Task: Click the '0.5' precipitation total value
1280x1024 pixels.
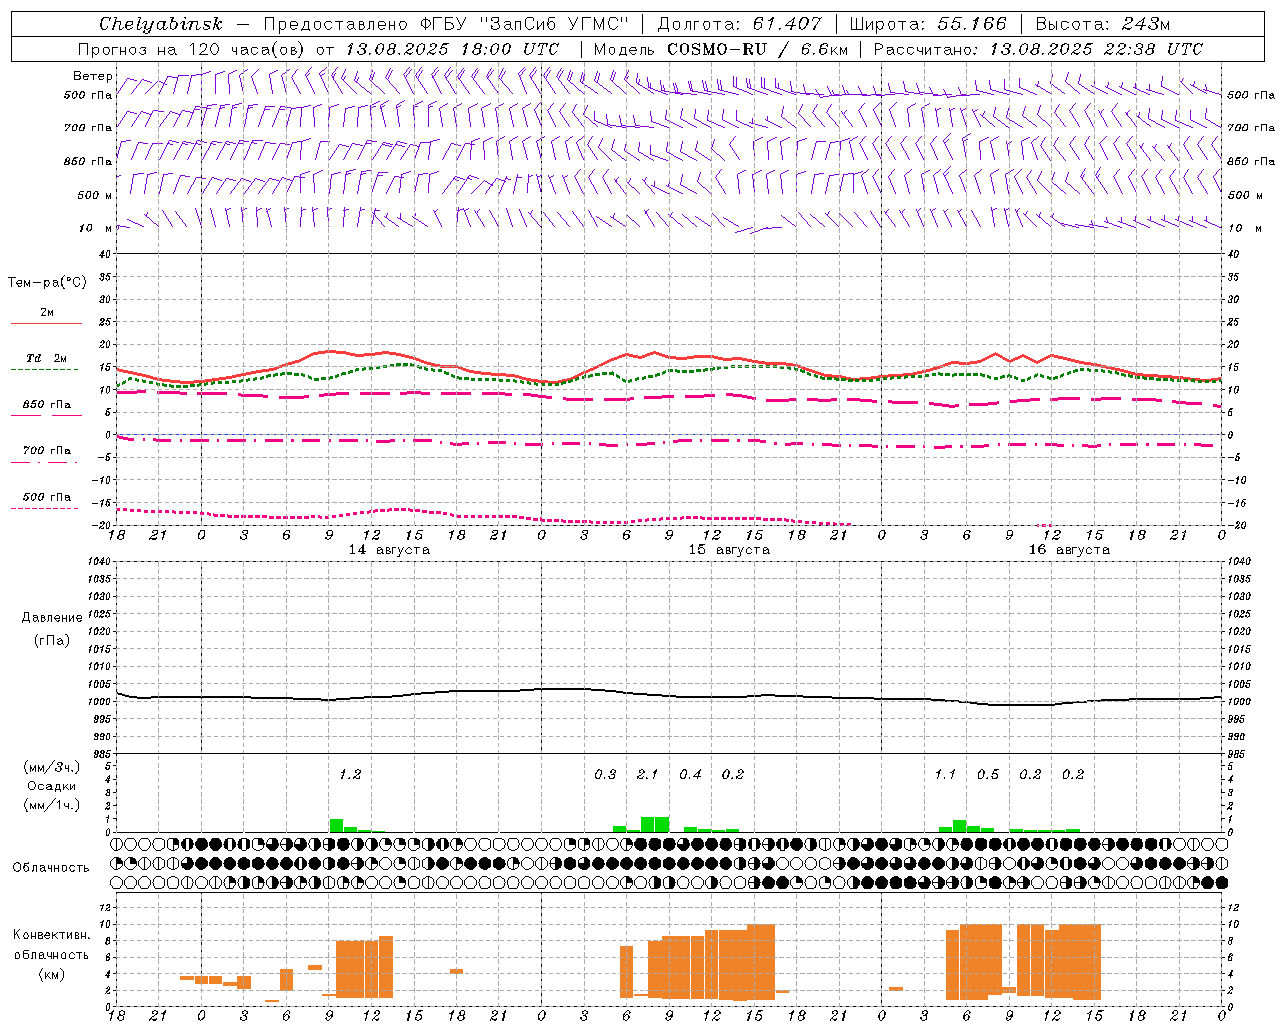Action: coord(988,775)
